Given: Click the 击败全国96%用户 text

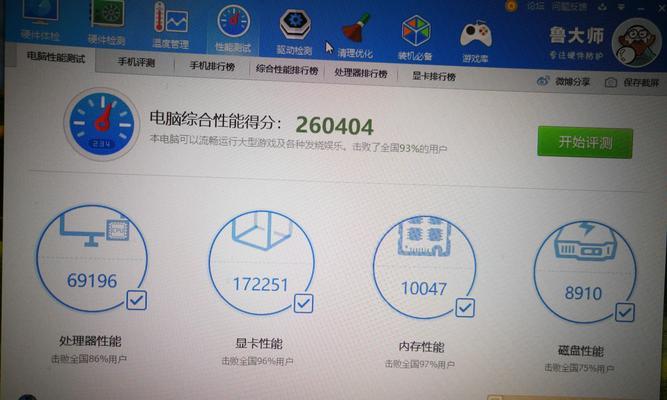Looking at the screenshot, I should click(257, 361).
